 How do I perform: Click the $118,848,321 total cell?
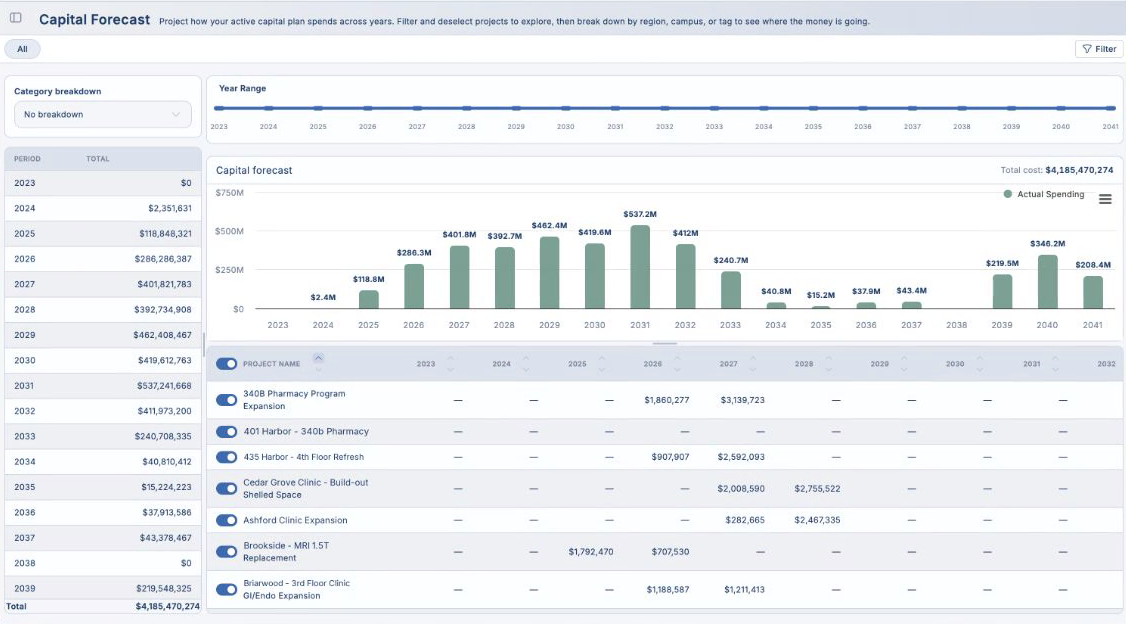point(165,233)
